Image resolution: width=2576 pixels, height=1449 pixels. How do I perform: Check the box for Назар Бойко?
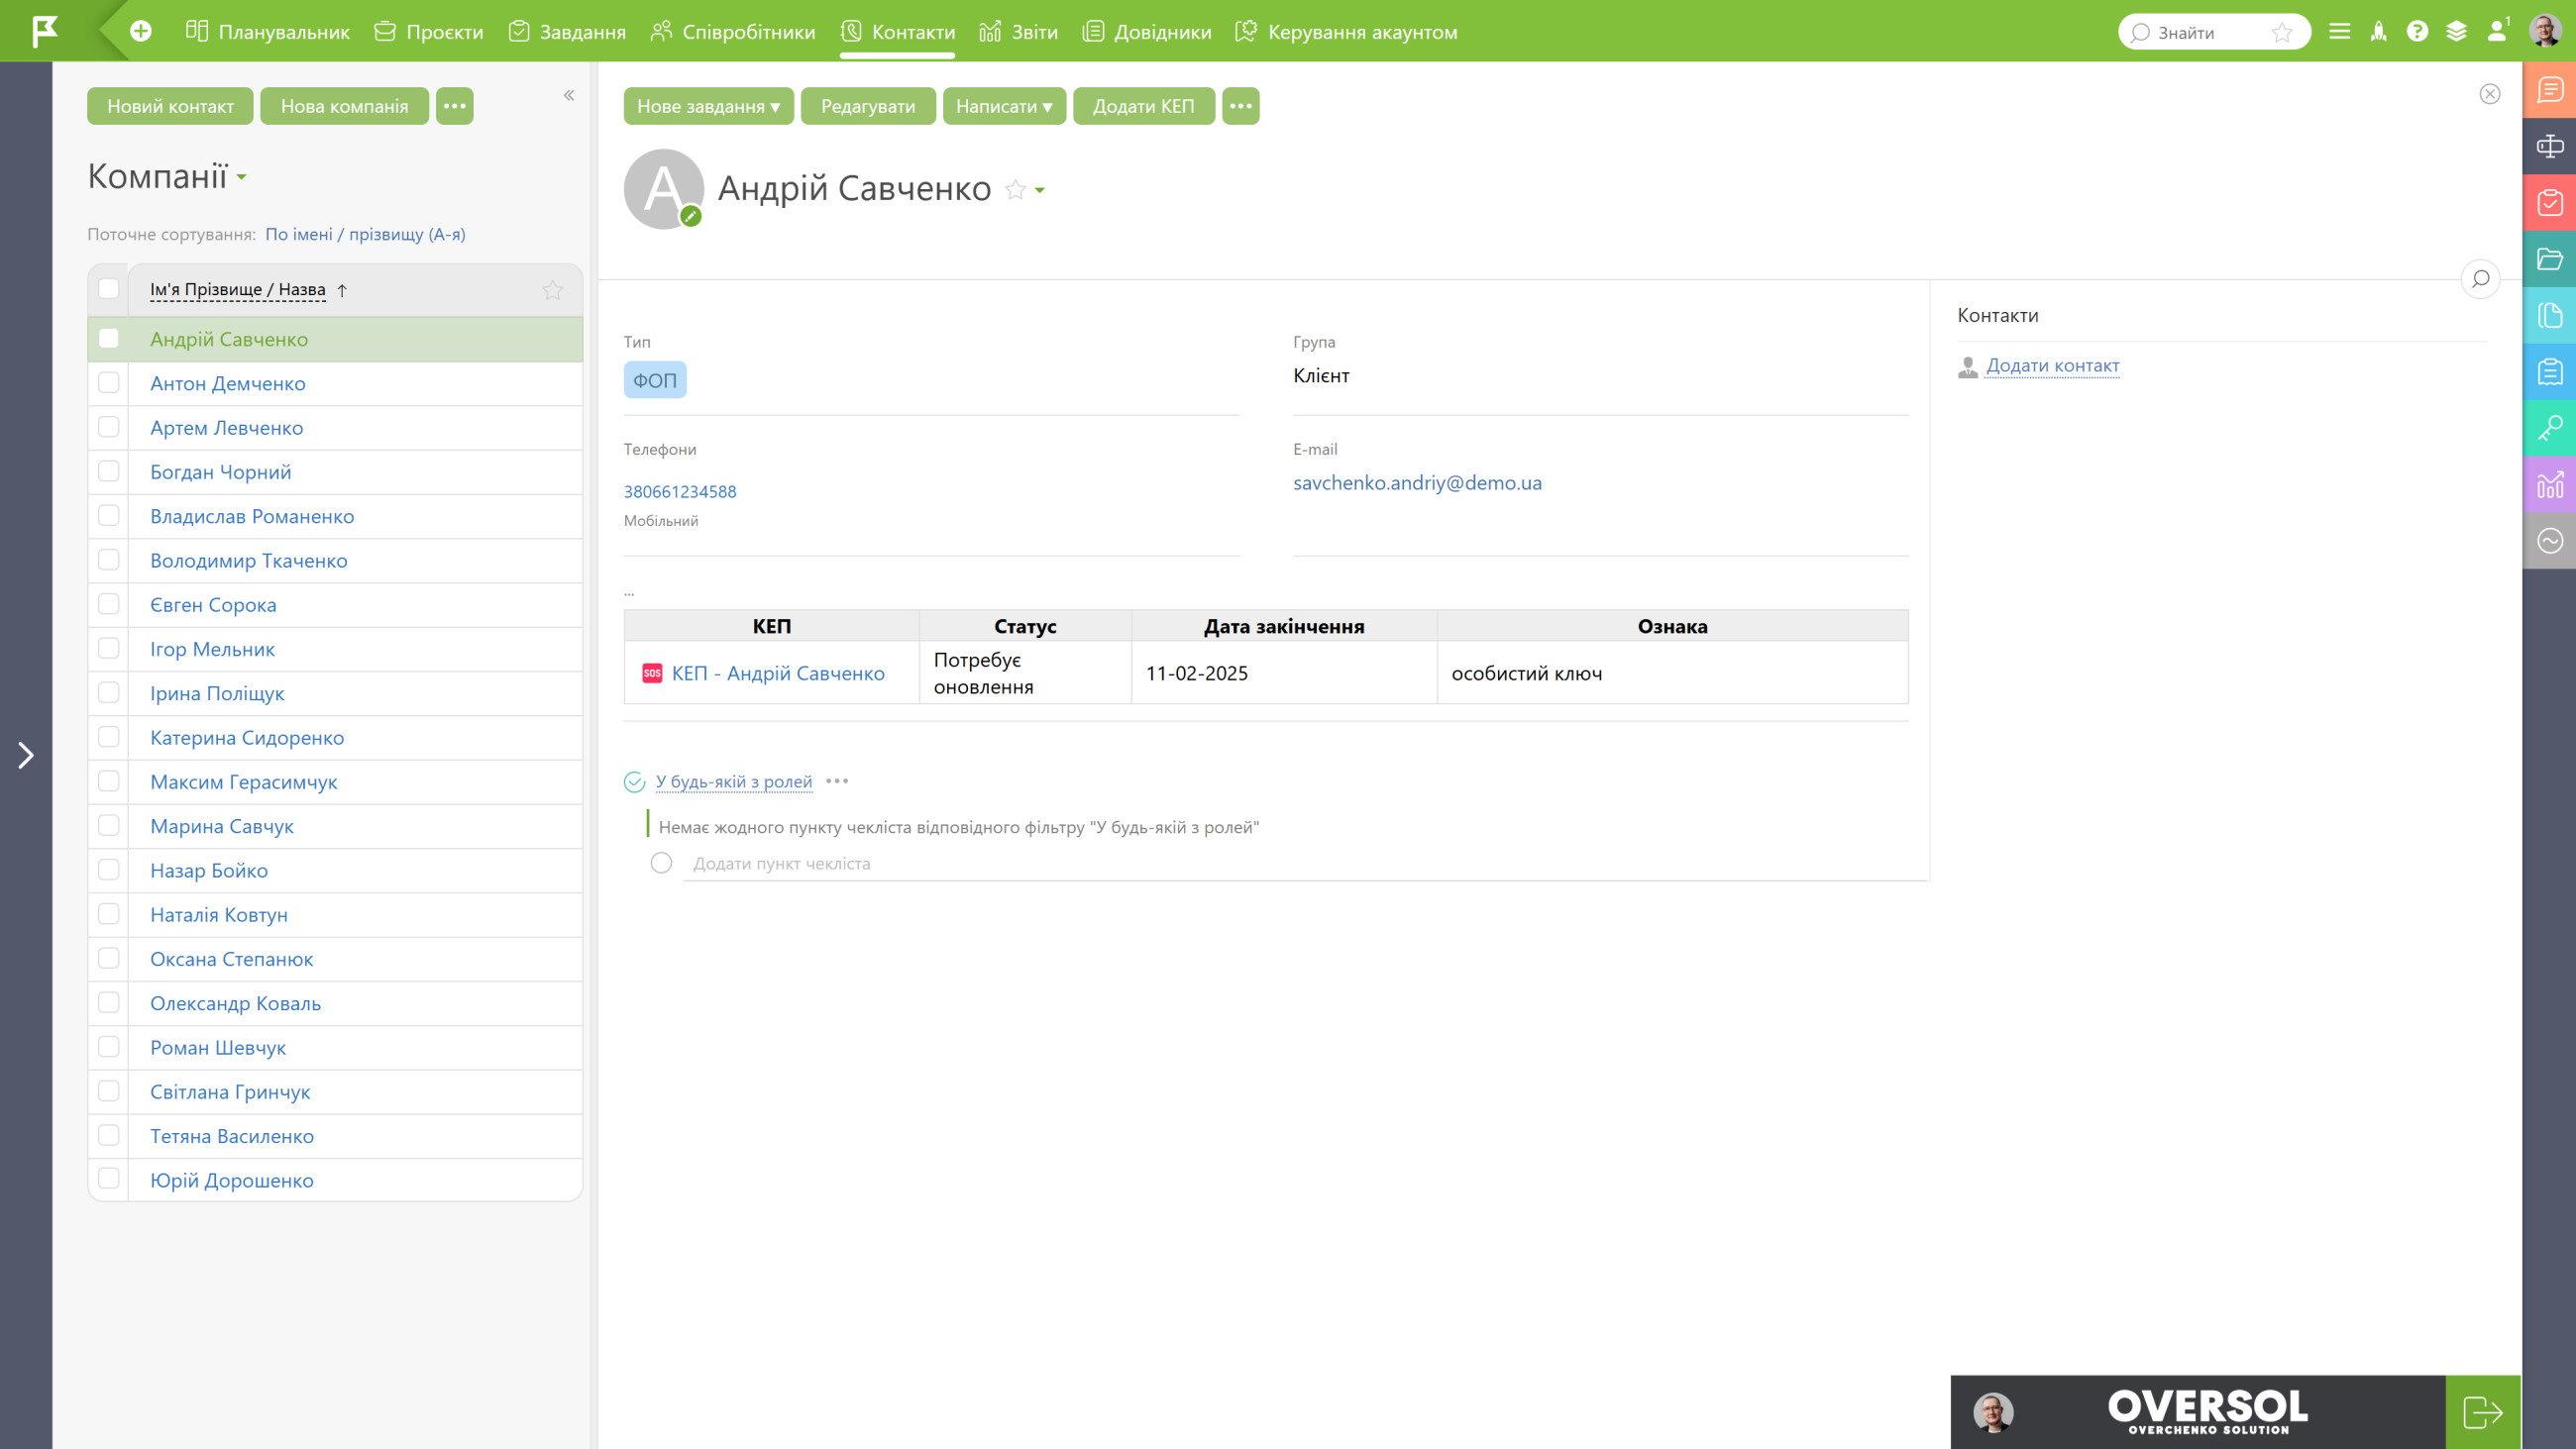[x=109, y=870]
